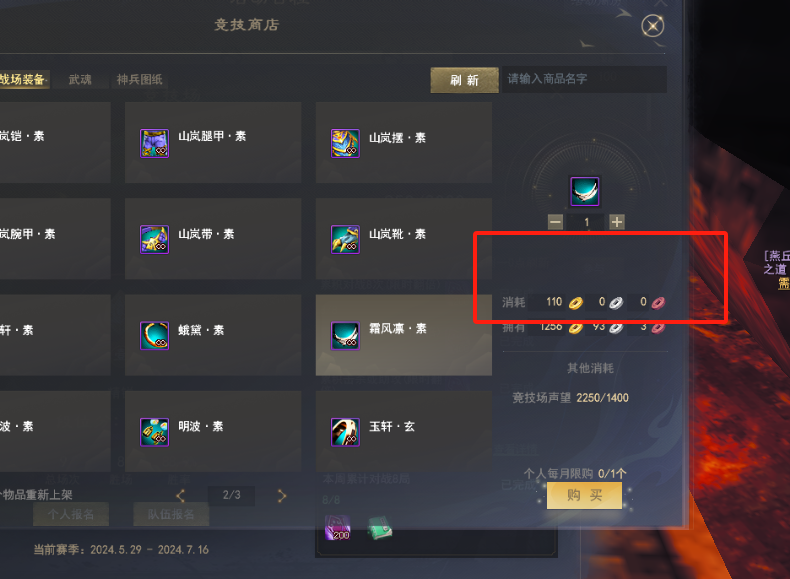This screenshot has height=579, width=790.
Task: Click the 刷新 refresh button
Action: click(x=465, y=80)
